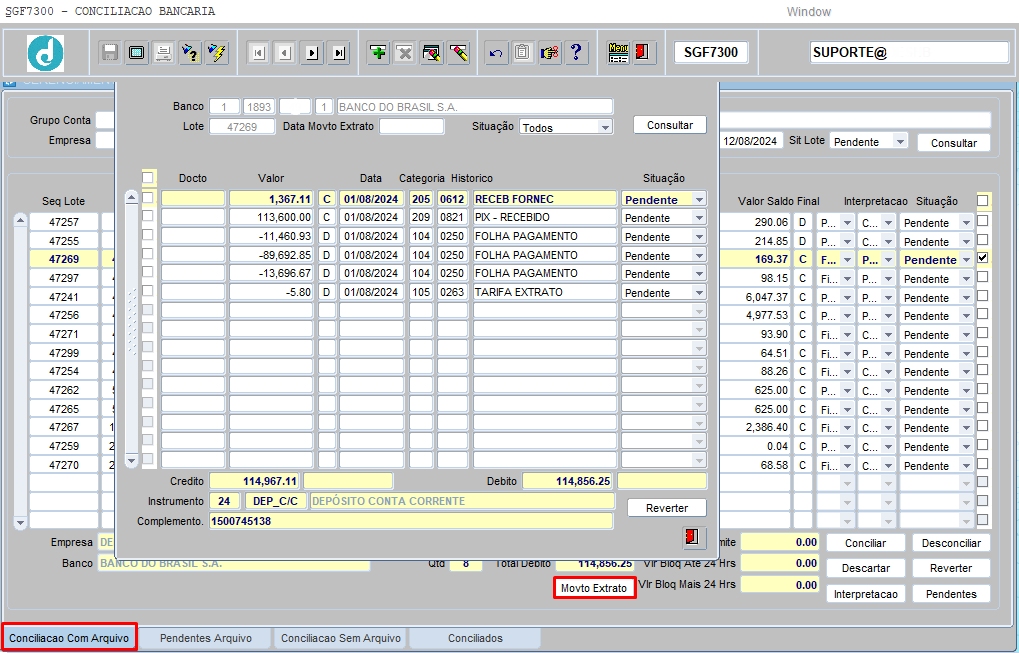This screenshot has height=653, width=1019.
Task: Click the Movto Extrato button
Action: point(594,588)
